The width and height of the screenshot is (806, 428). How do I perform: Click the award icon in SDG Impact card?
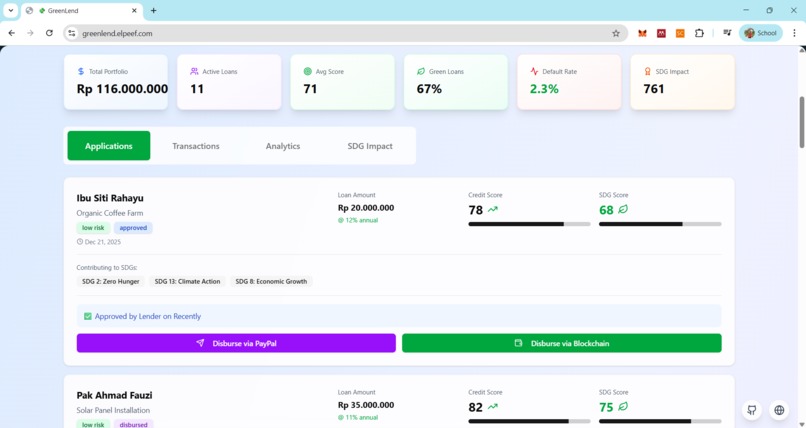click(x=648, y=71)
